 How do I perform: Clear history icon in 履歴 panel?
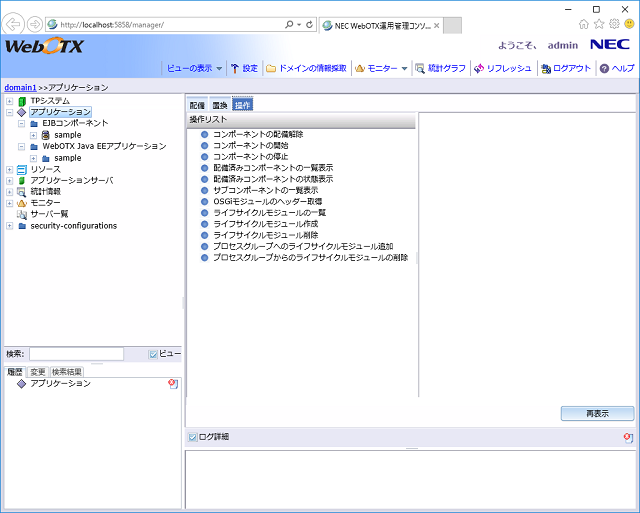coord(173,384)
